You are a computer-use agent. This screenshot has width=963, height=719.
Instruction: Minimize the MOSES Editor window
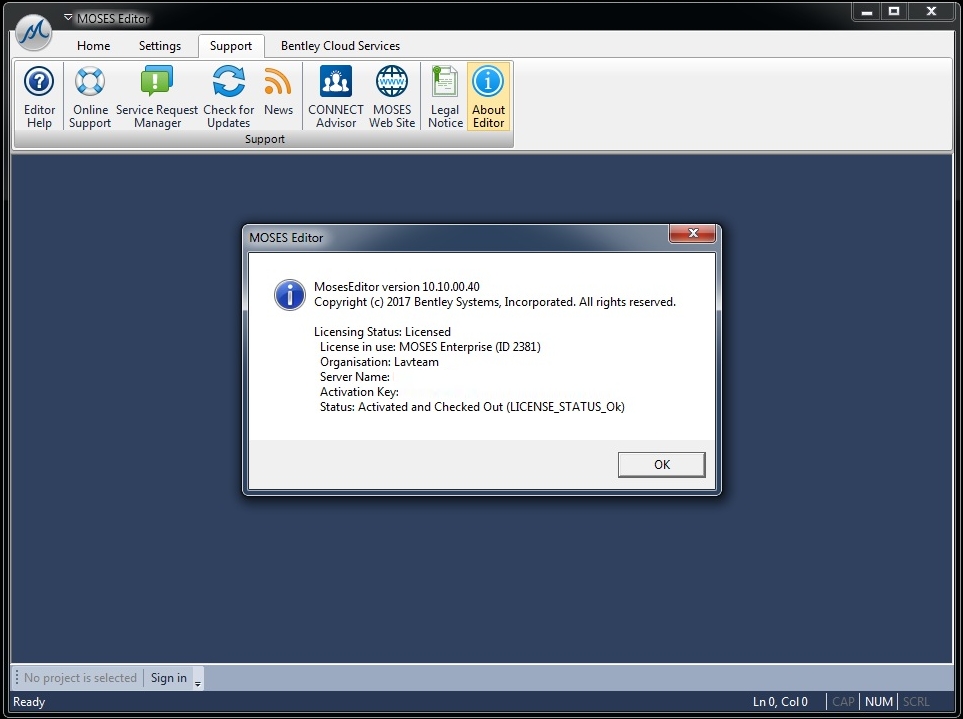[x=867, y=12]
